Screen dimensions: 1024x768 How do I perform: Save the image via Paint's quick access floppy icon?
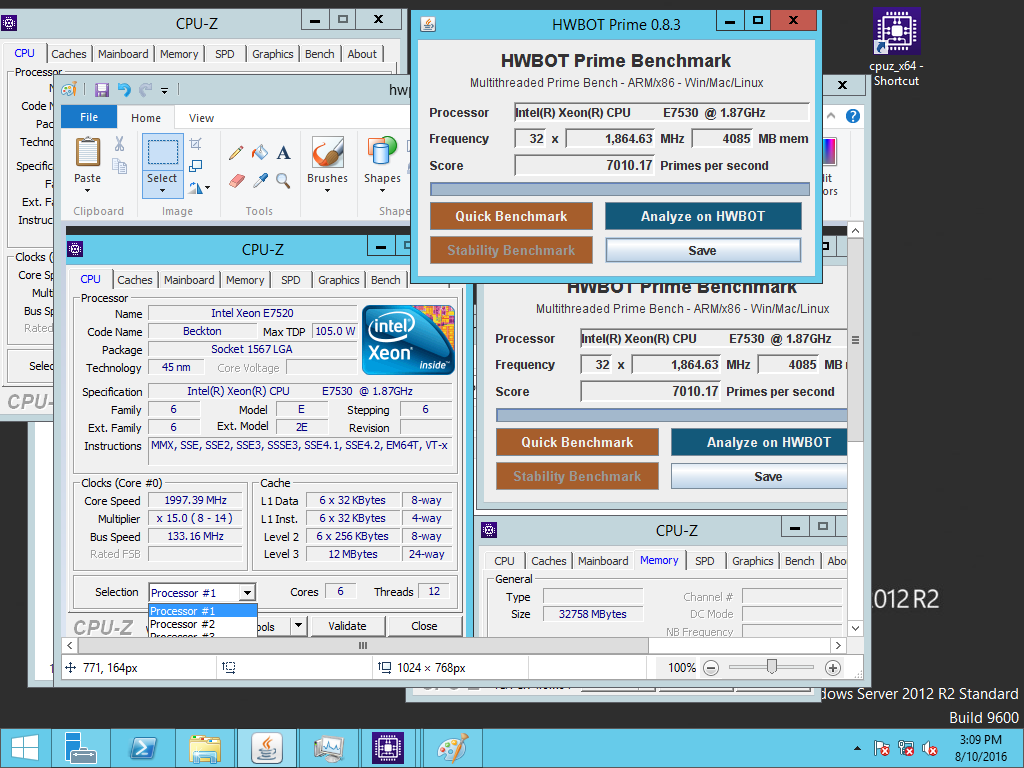102,89
